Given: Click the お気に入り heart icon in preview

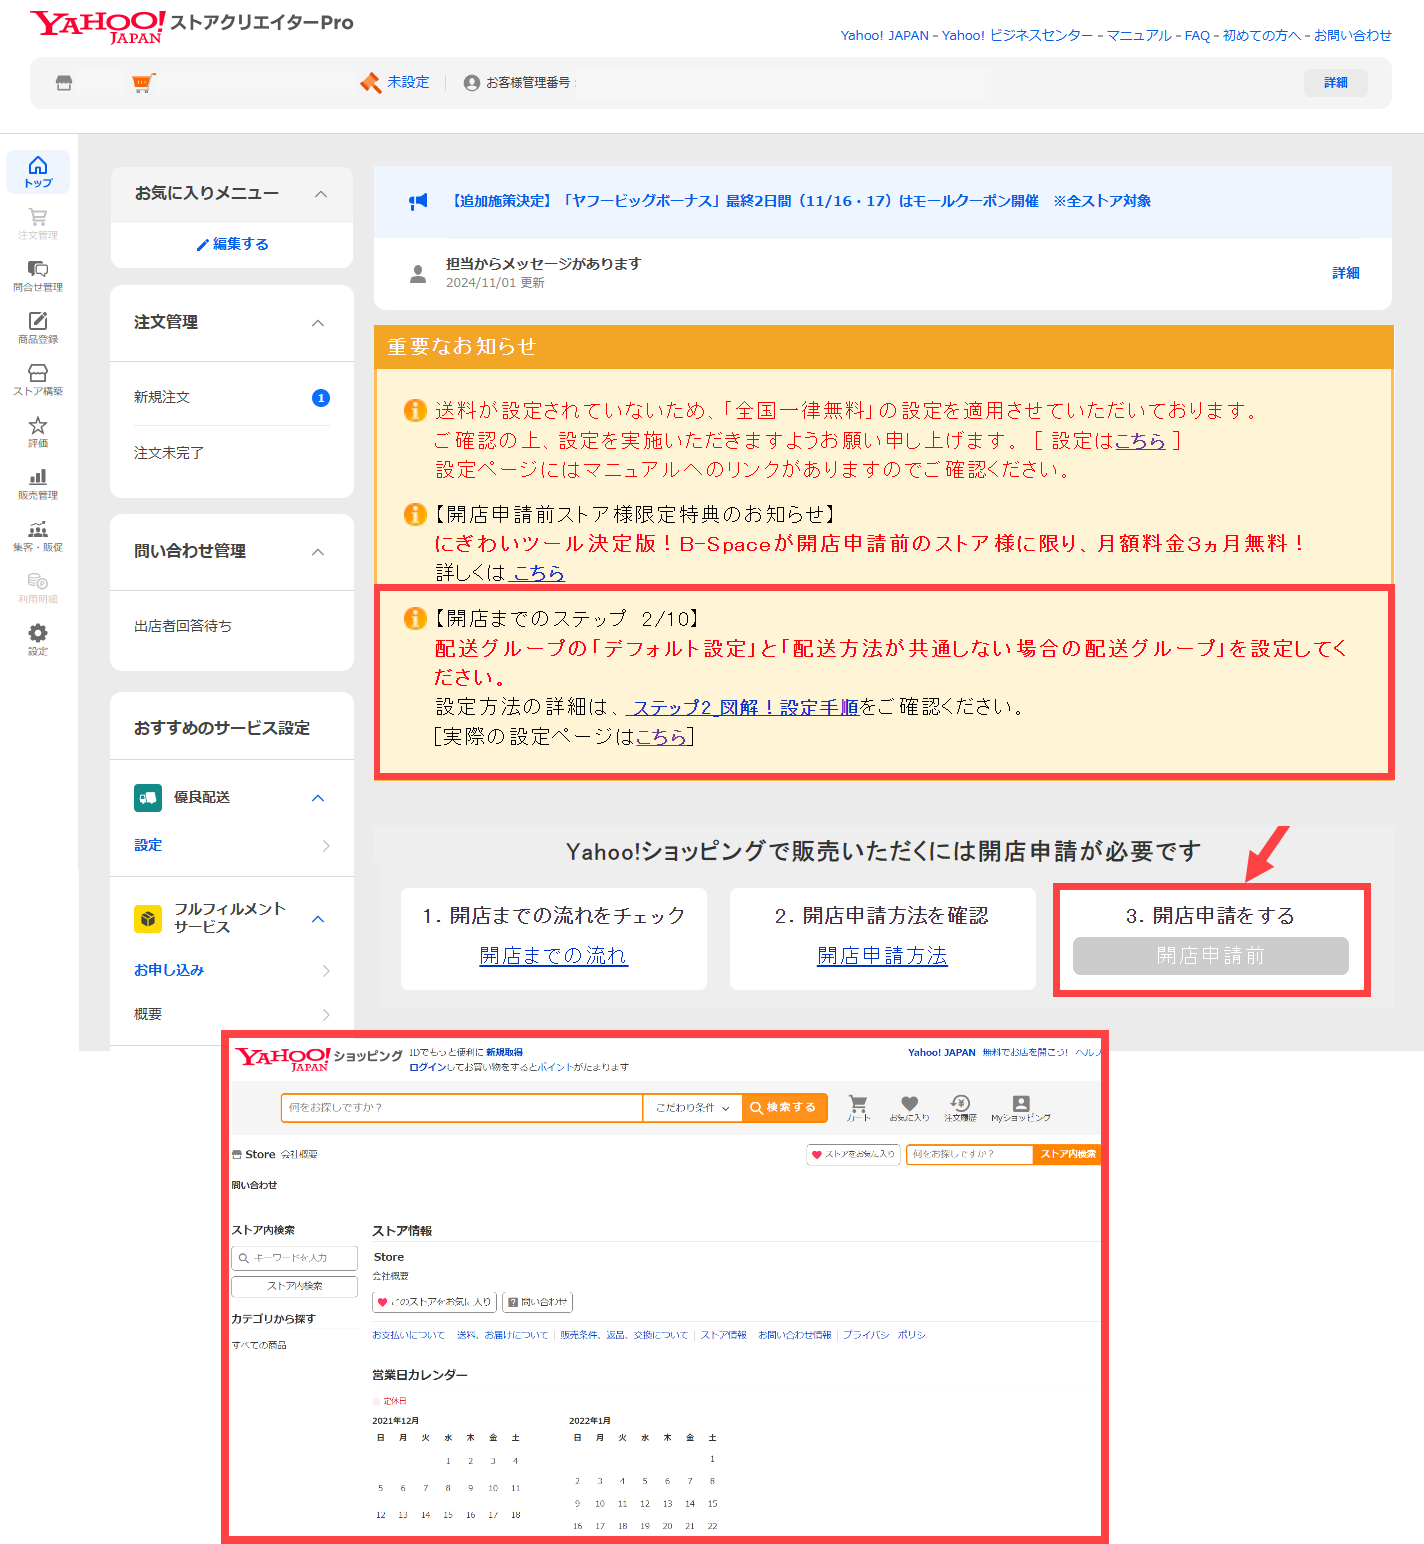Looking at the screenshot, I should pos(909,1103).
